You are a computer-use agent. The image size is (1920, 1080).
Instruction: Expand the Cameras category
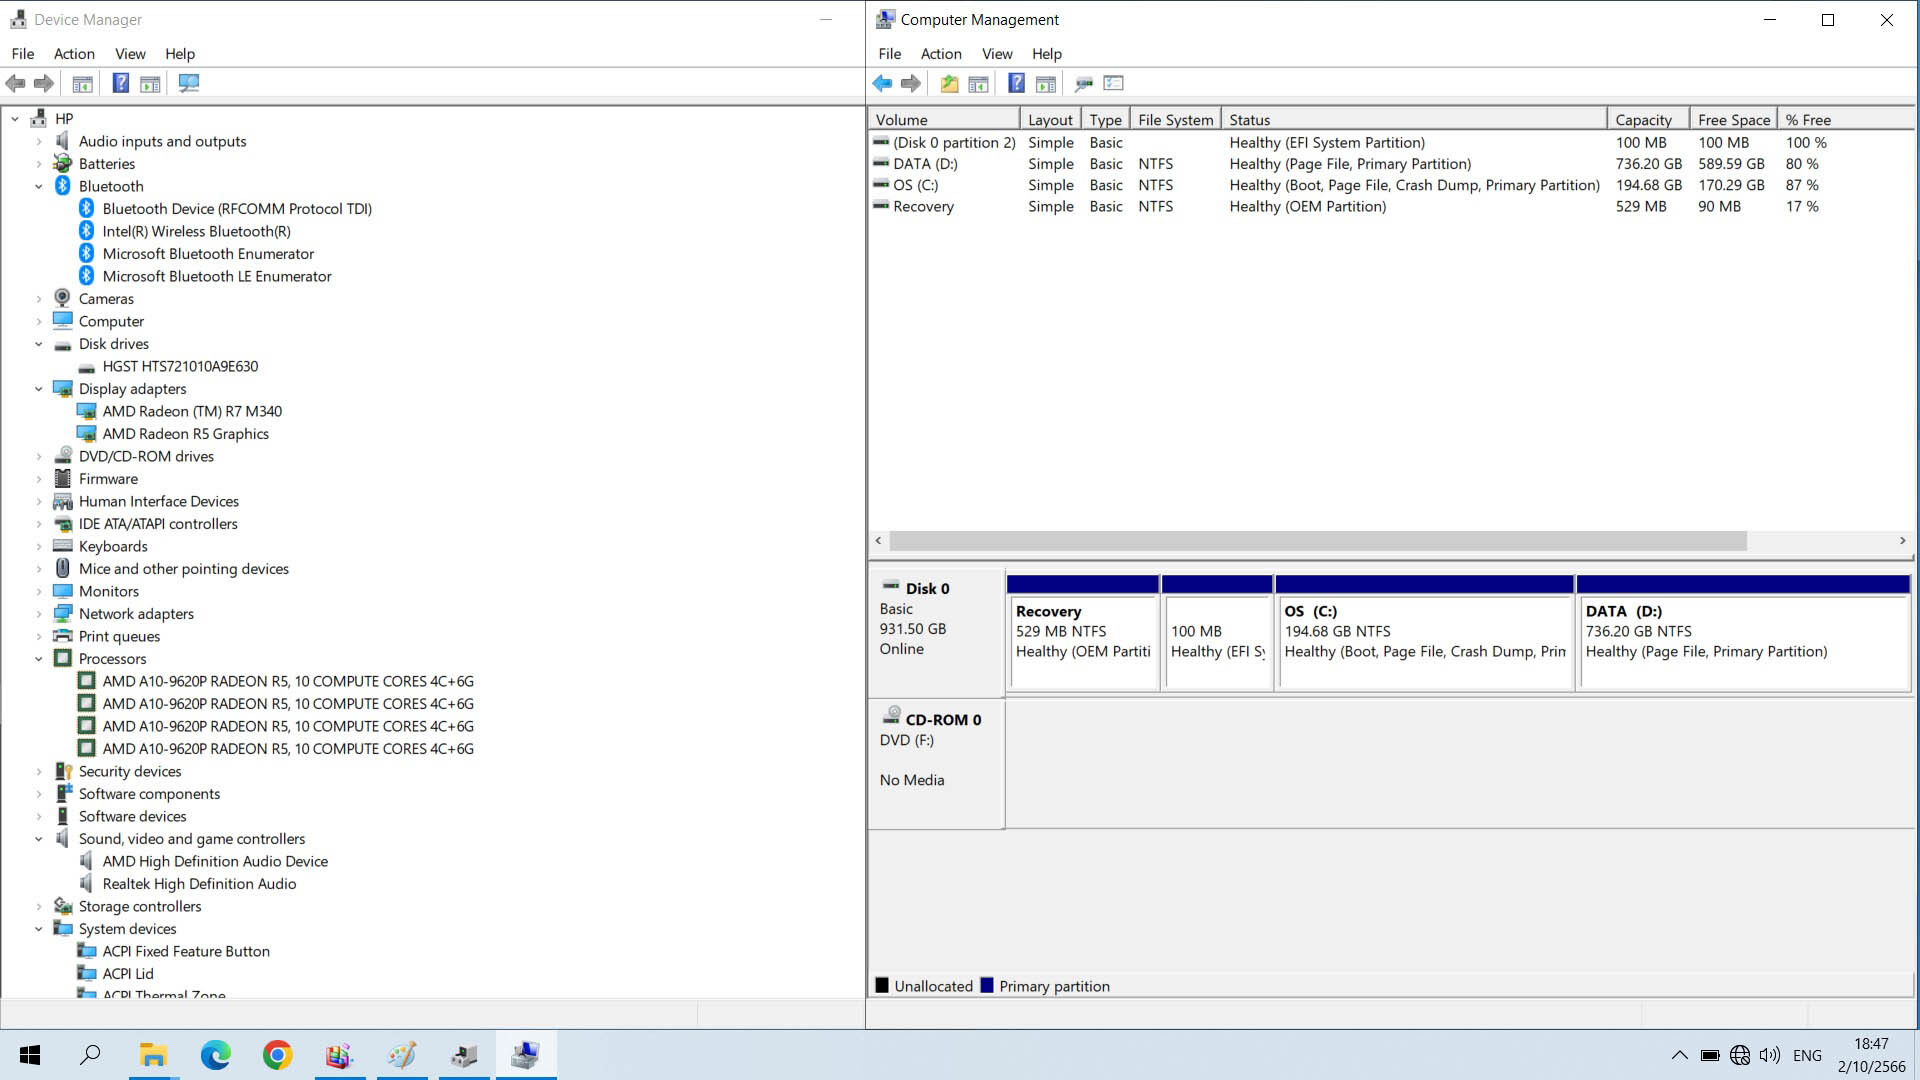pyautogui.click(x=39, y=299)
